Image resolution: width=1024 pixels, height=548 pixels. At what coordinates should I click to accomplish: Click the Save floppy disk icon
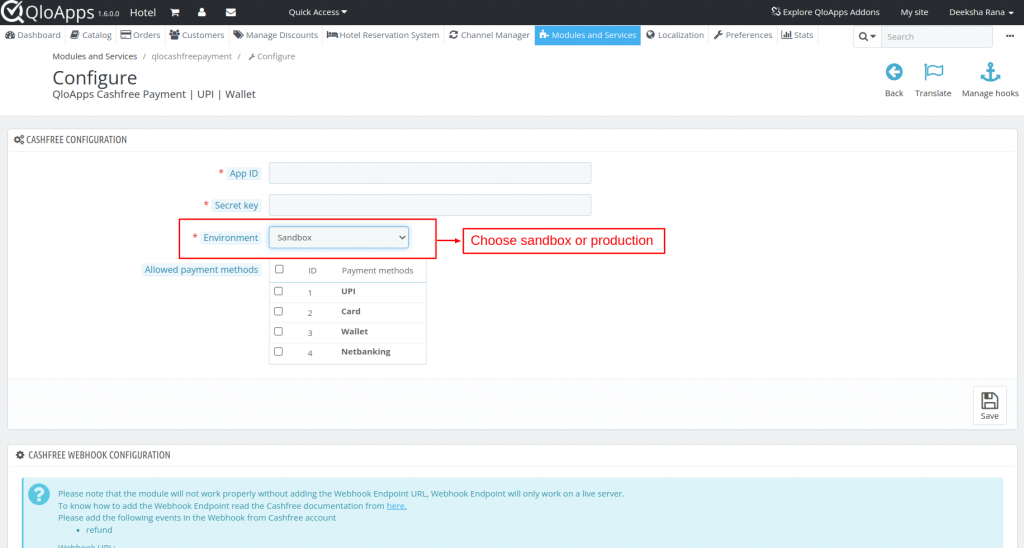pyautogui.click(x=989, y=400)
